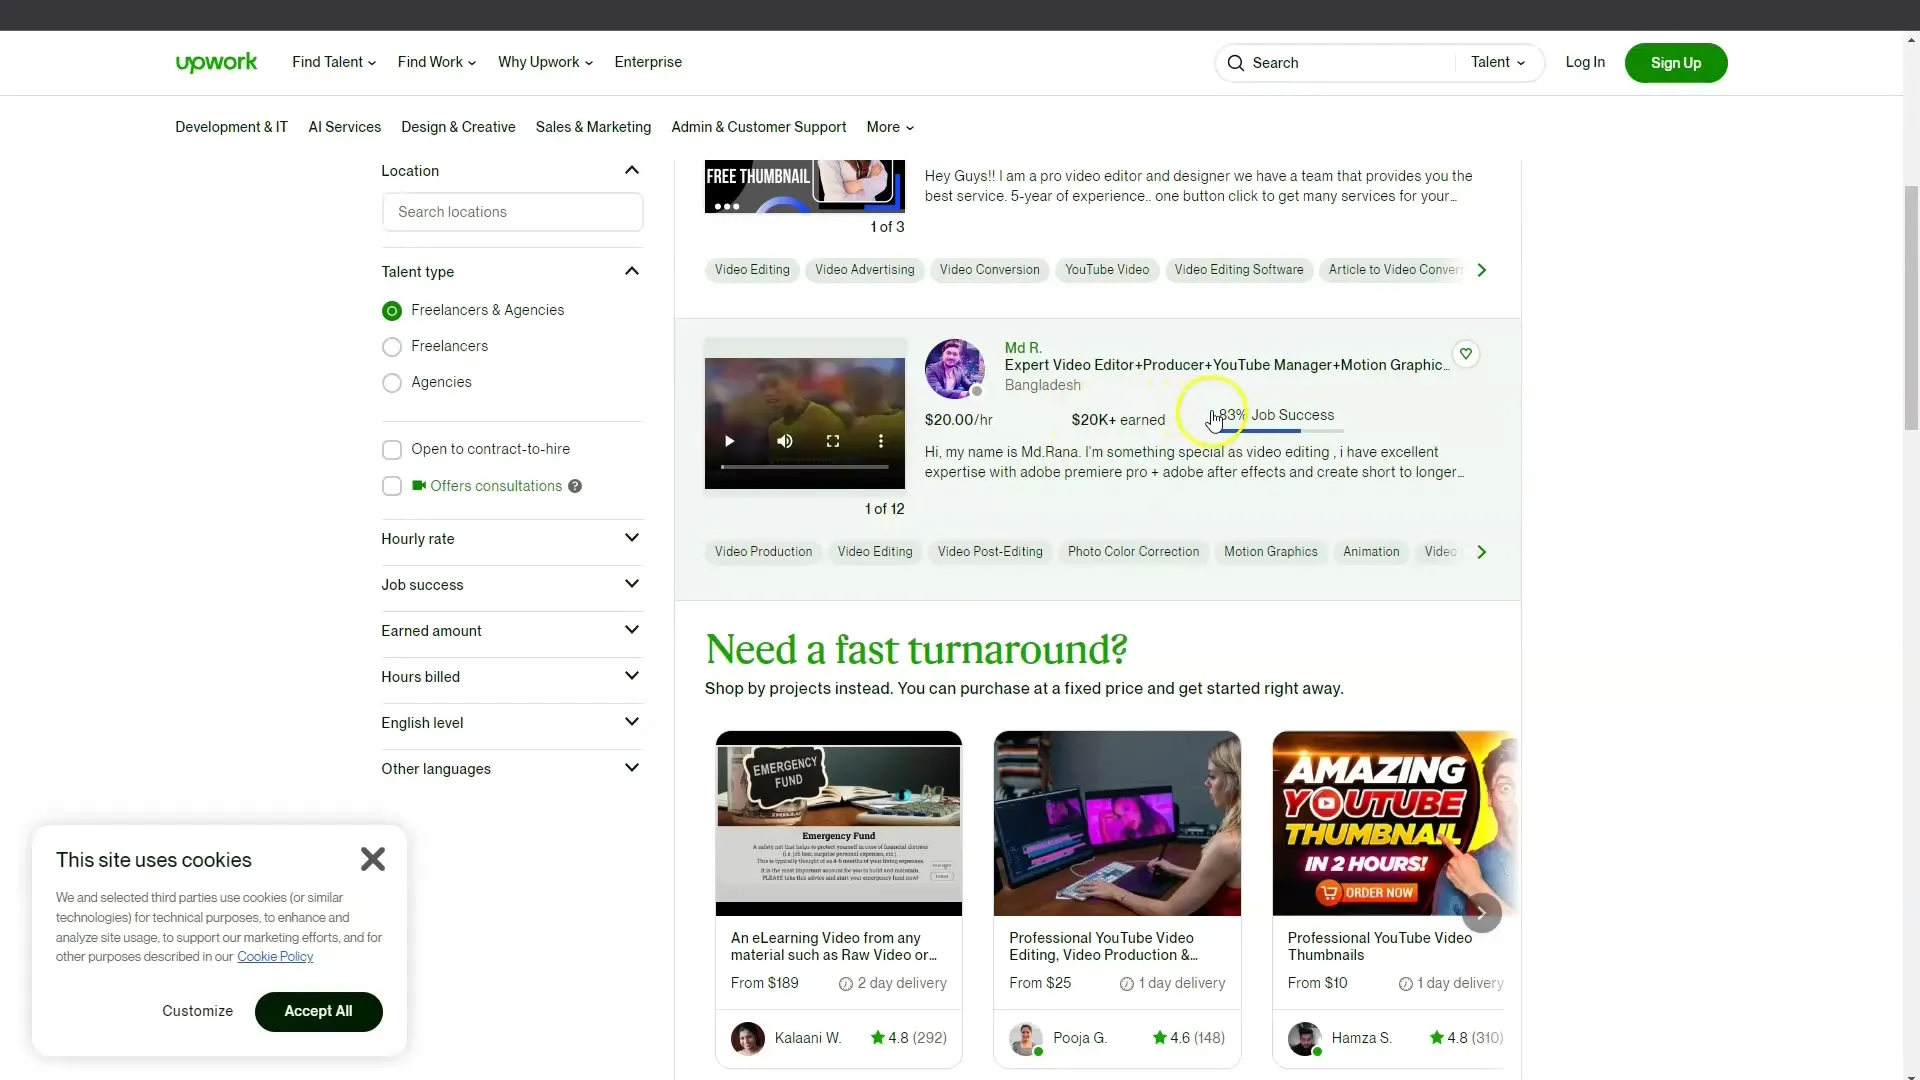This screenshot has width=1920, height=1080.
Task: Click the fullscreen expand icon on video
Action: 833,440
